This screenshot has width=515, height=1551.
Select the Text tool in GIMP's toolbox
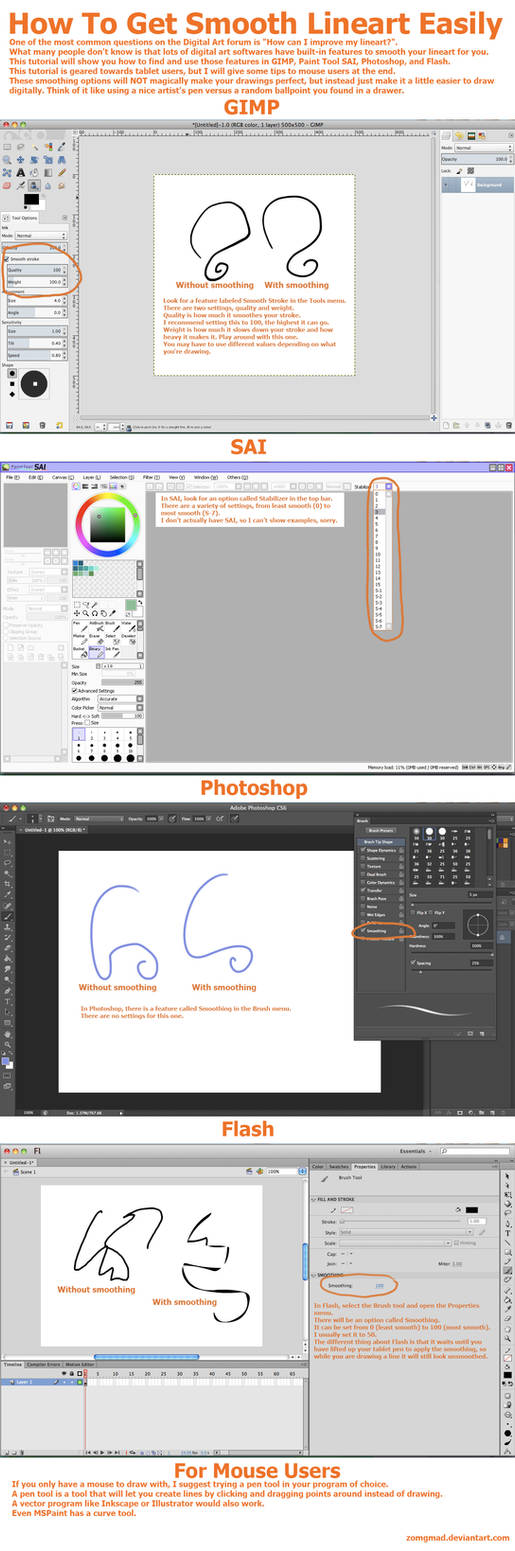[21, 173]
